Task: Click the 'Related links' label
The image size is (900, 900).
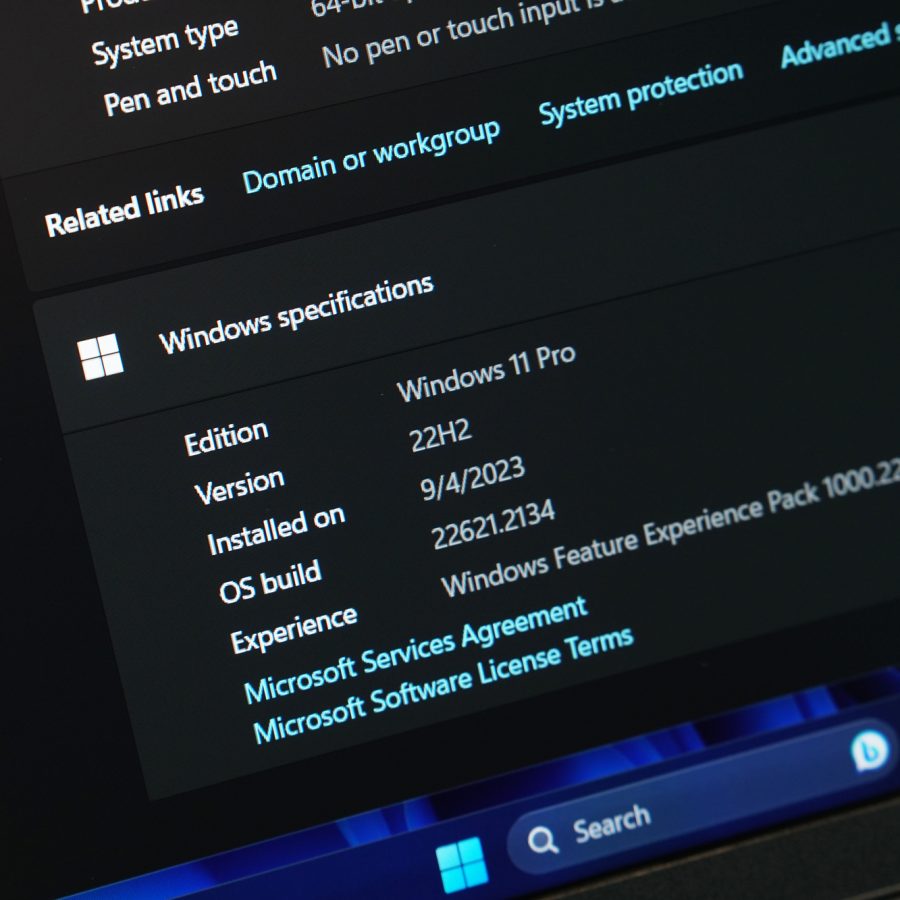Action: tap(125, 210)
